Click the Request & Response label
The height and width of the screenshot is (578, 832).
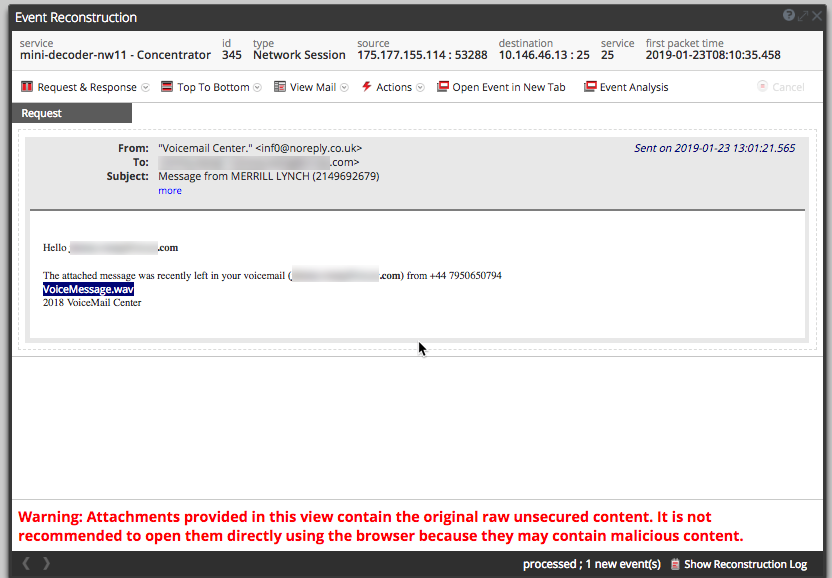87,87
